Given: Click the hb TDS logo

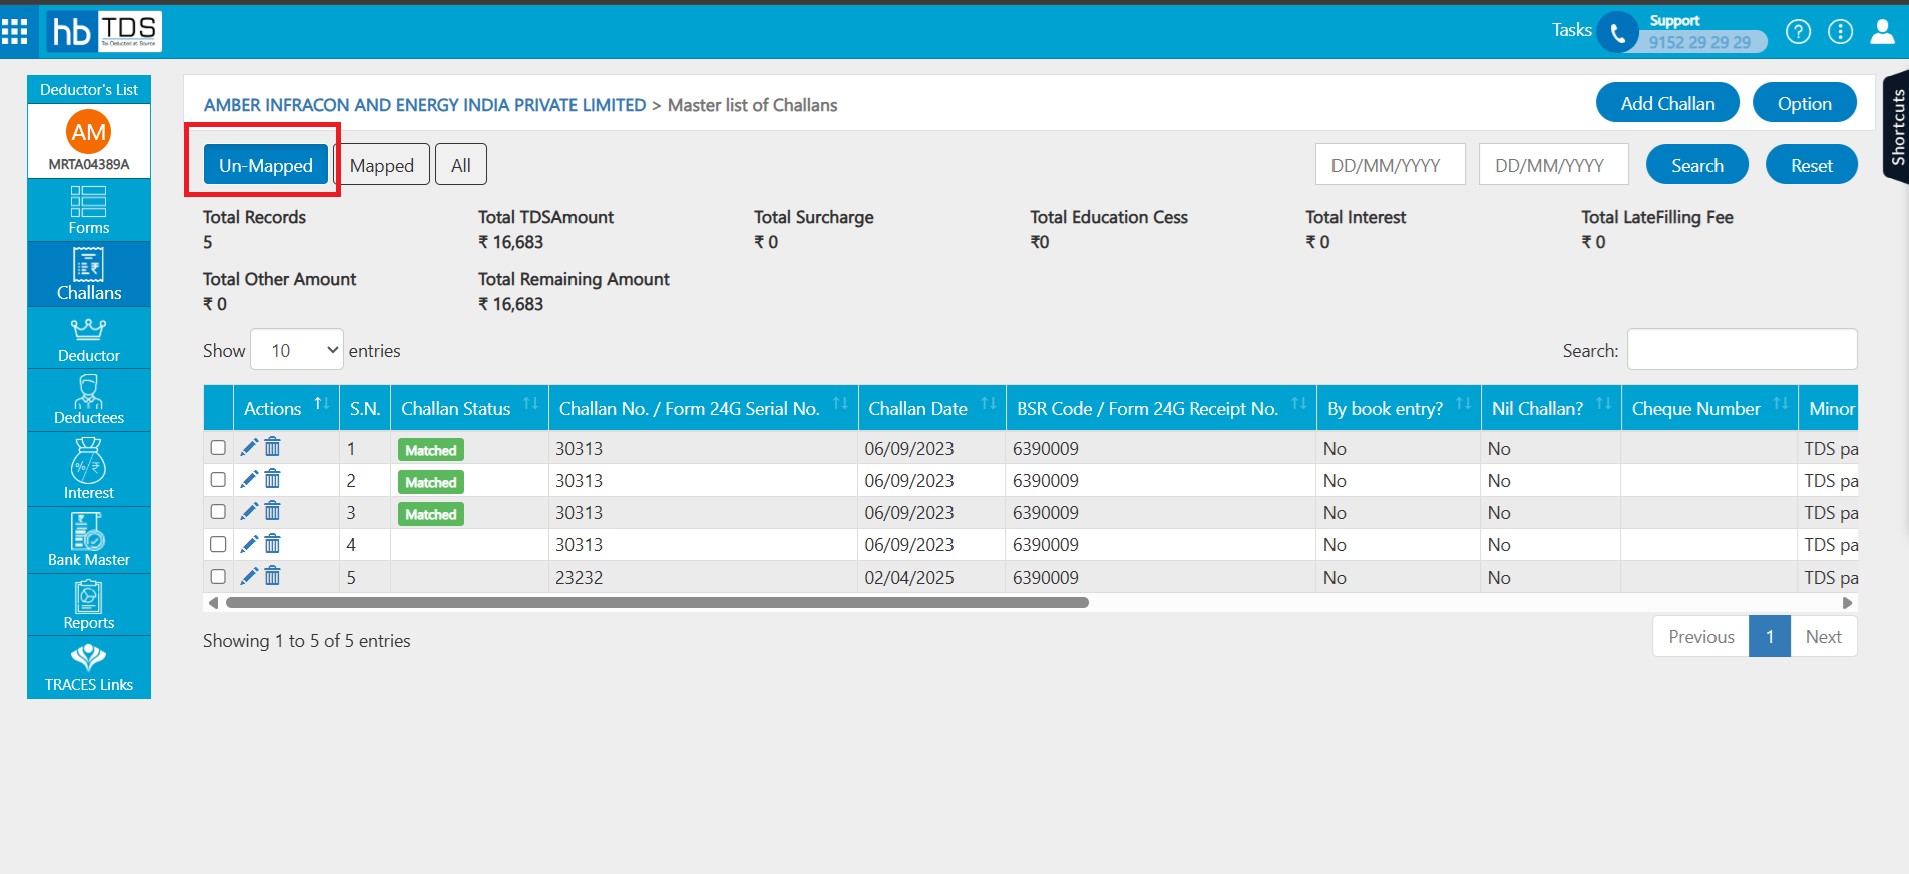Looking at the screenshot, I should [x=105, y=32].
